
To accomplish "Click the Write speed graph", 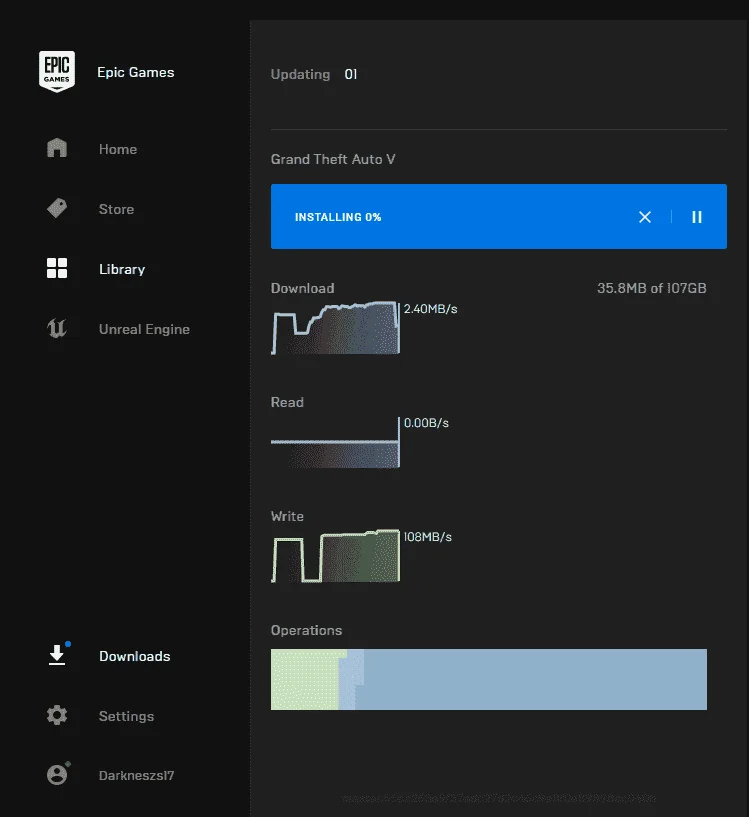I will 336,556.
